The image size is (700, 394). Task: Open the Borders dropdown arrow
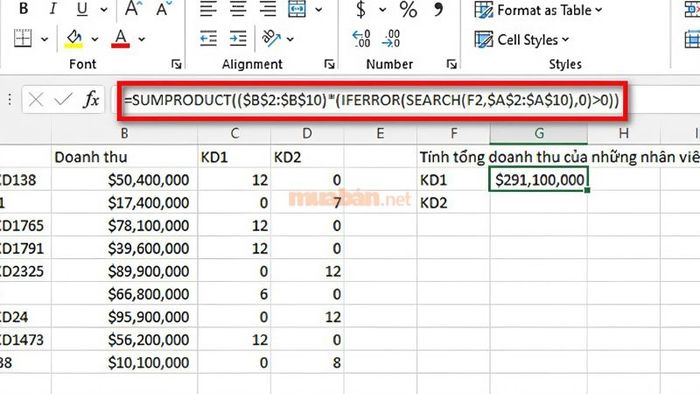[x=44, y=39]
